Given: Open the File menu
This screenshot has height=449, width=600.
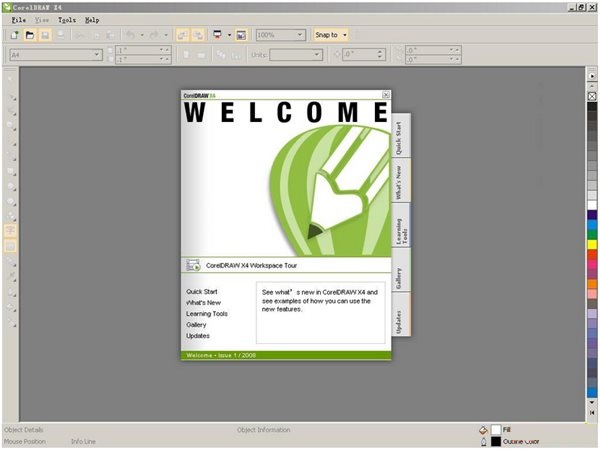Looking at the screenshot, I should pyautogui.click(x=19, y=20).
